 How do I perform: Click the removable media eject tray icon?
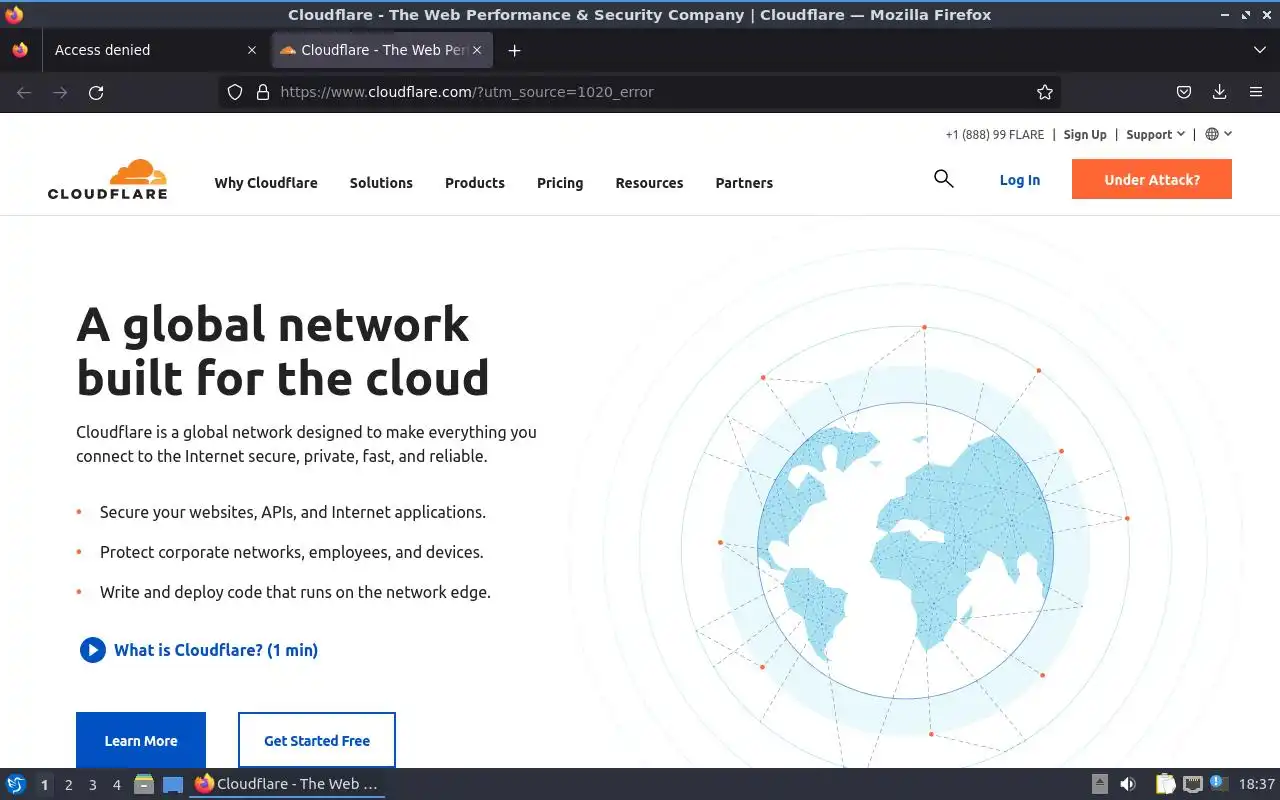1100,784
